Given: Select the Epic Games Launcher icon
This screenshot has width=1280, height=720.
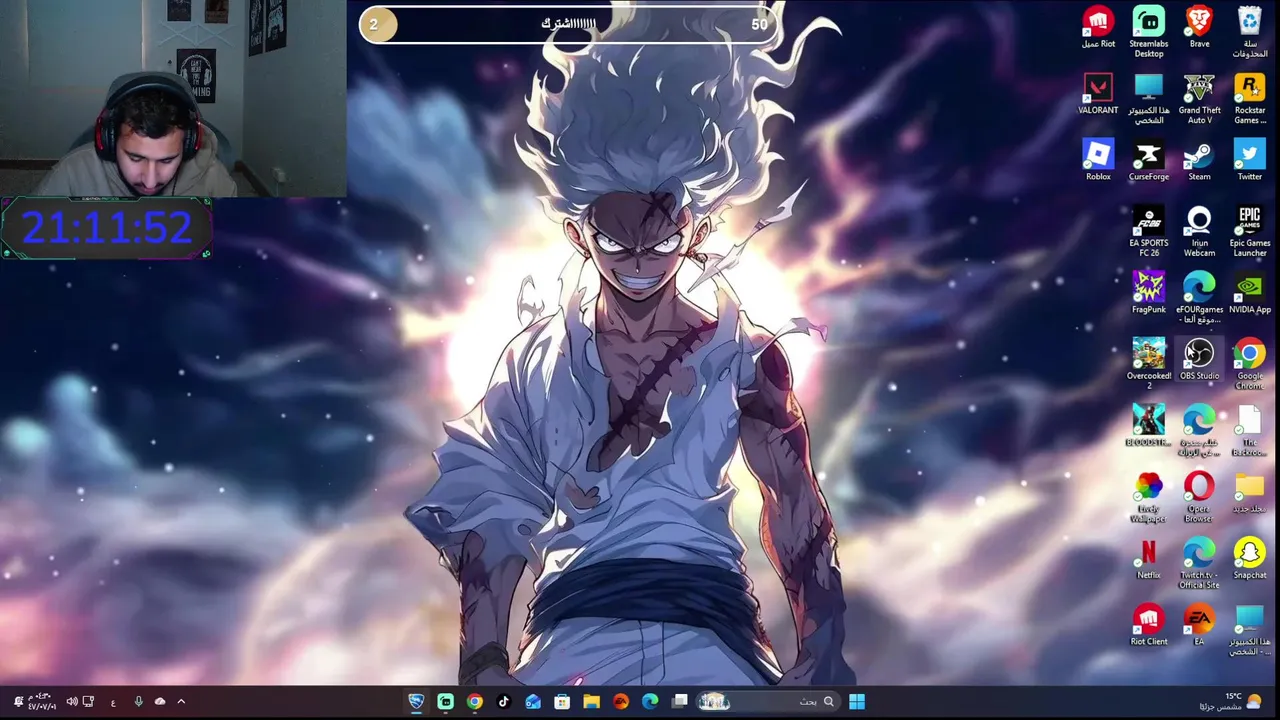Looking at the screenshot, I should (1250, 231).
